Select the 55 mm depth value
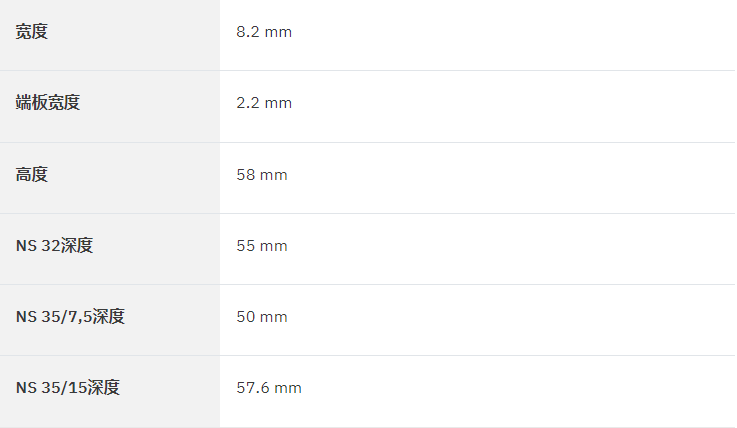Screen dimensions: 737x428 [262, 246]
